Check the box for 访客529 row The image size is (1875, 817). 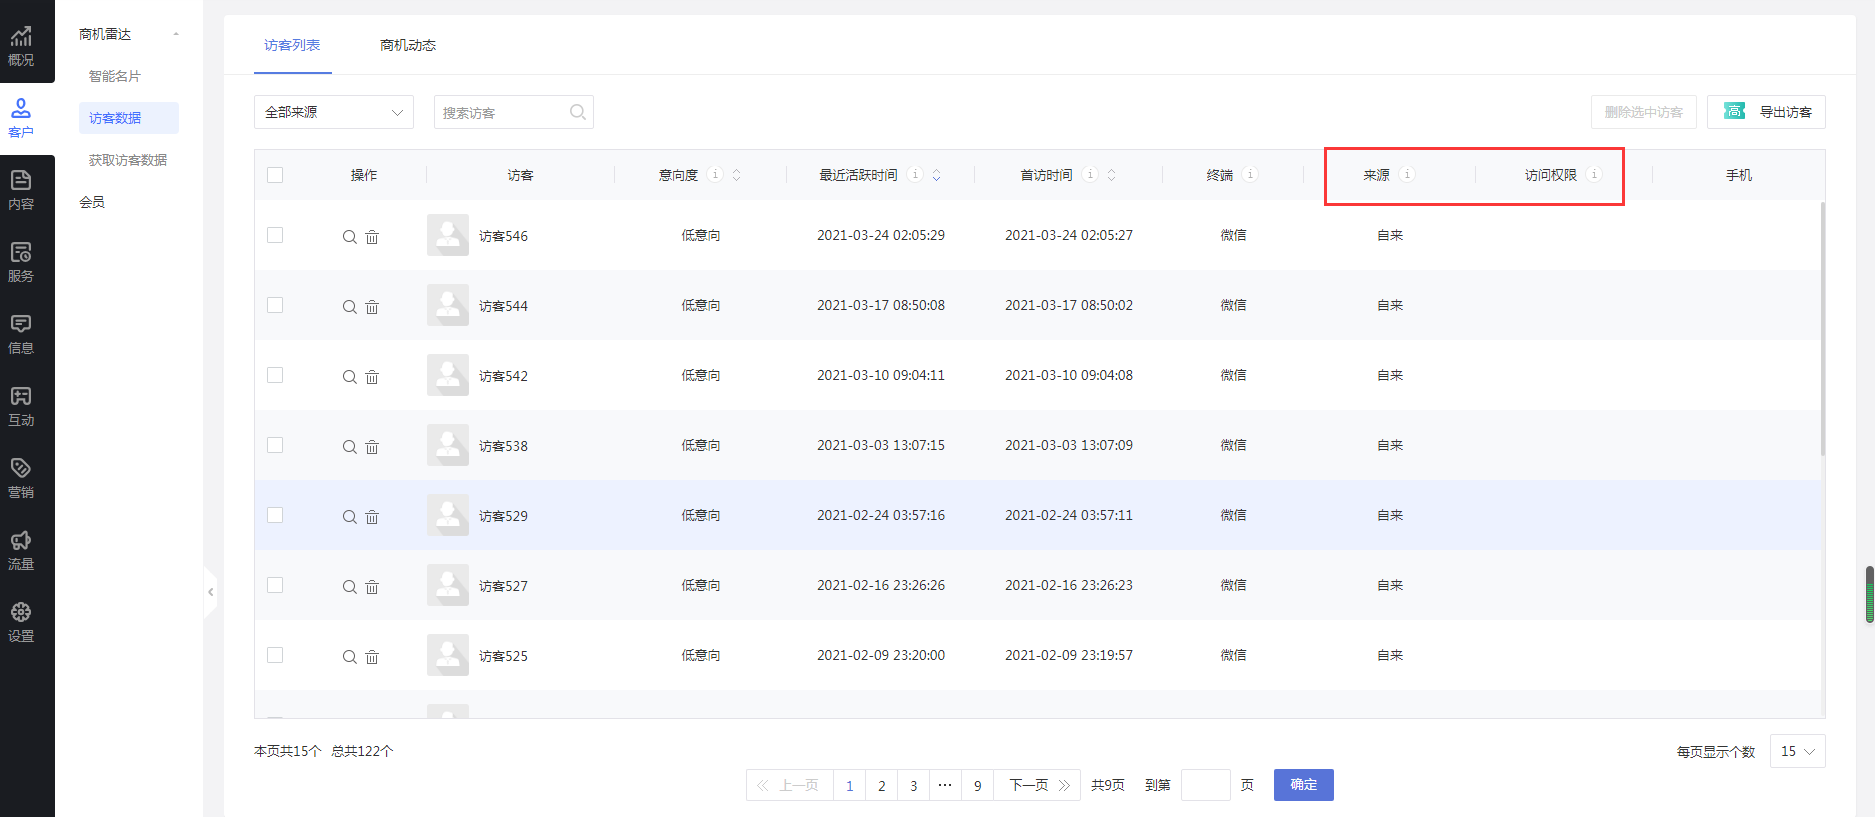[x=275, y=515]
